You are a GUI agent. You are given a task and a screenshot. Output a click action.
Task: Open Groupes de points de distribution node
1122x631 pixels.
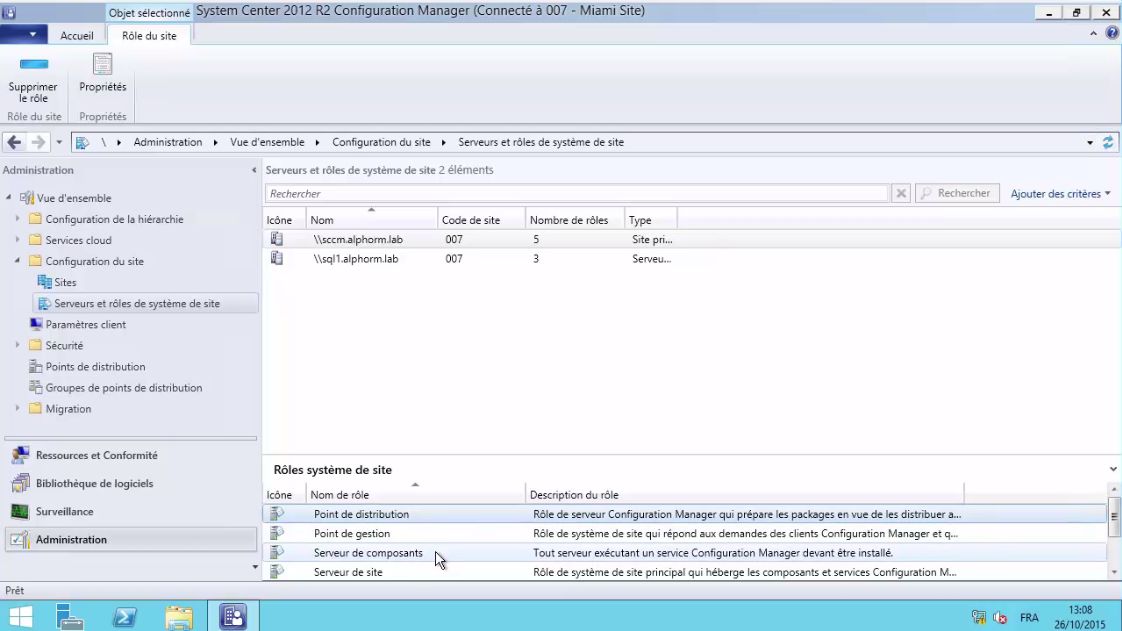(123, 388)
